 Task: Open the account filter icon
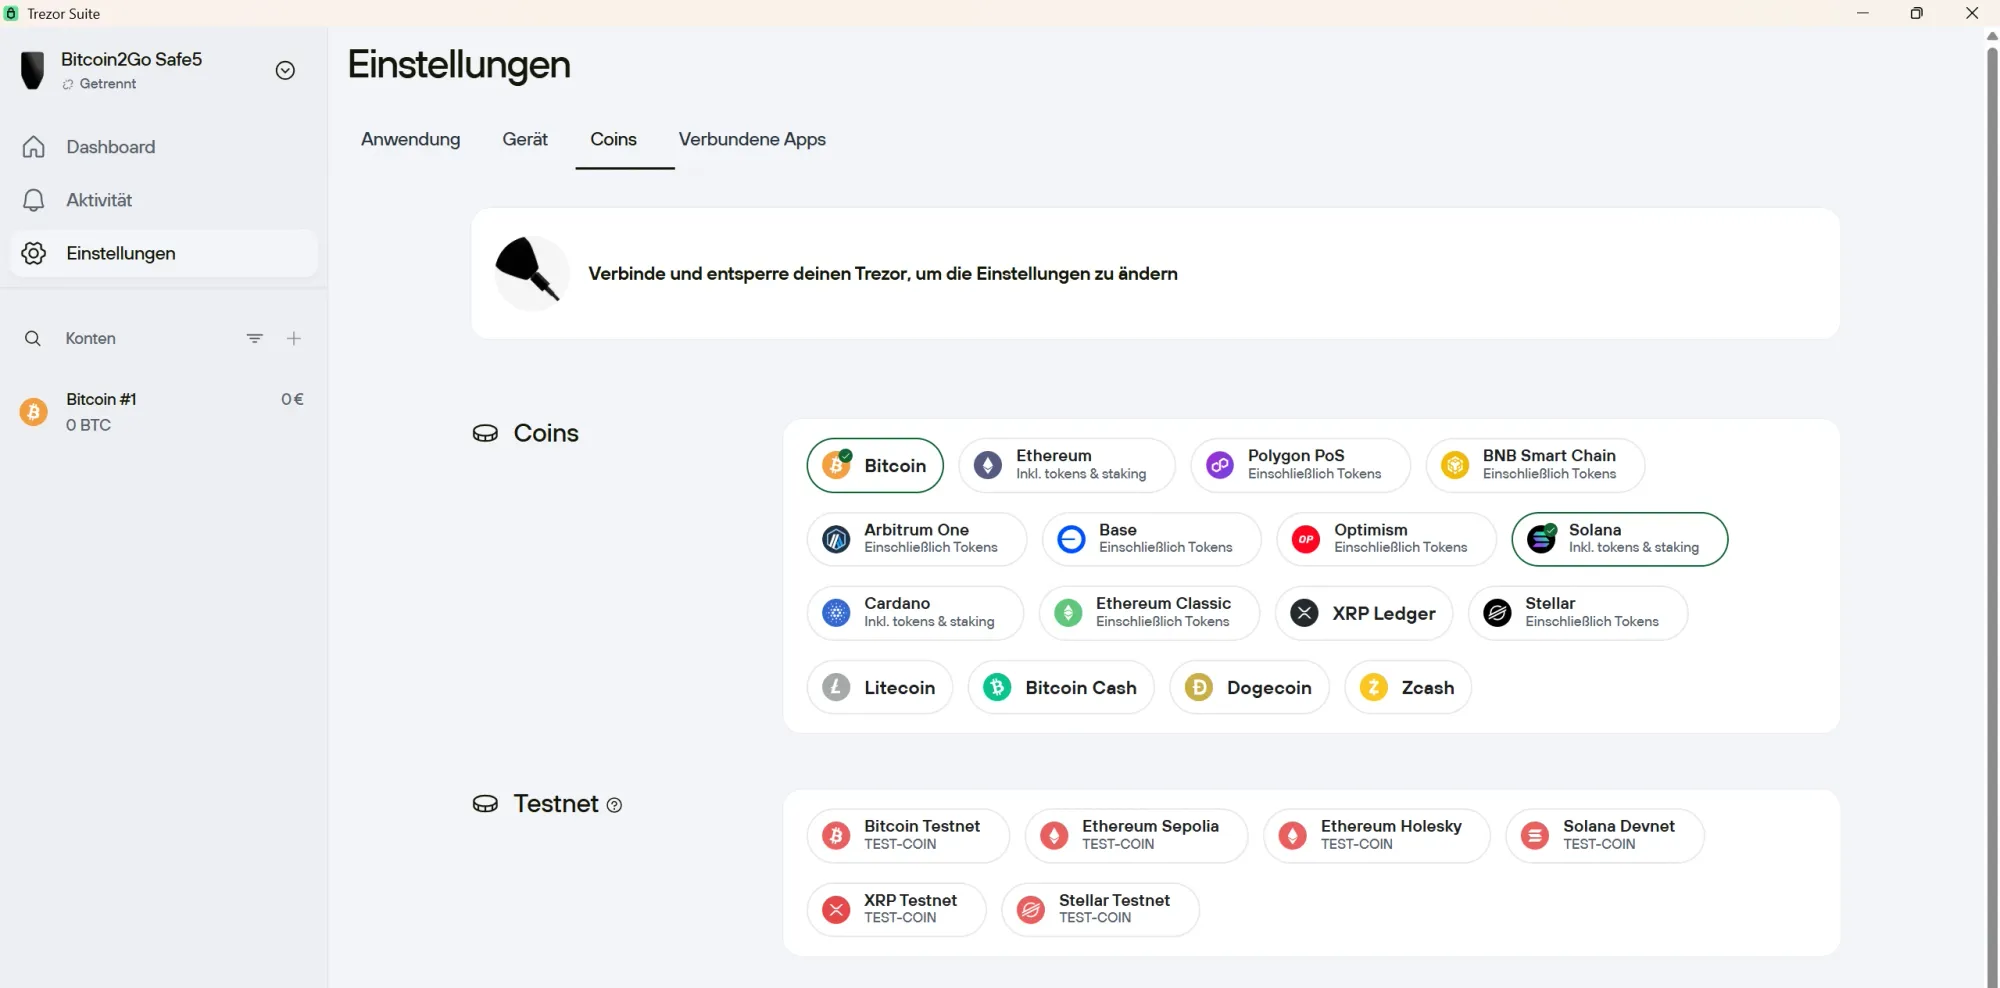point(255,339)
